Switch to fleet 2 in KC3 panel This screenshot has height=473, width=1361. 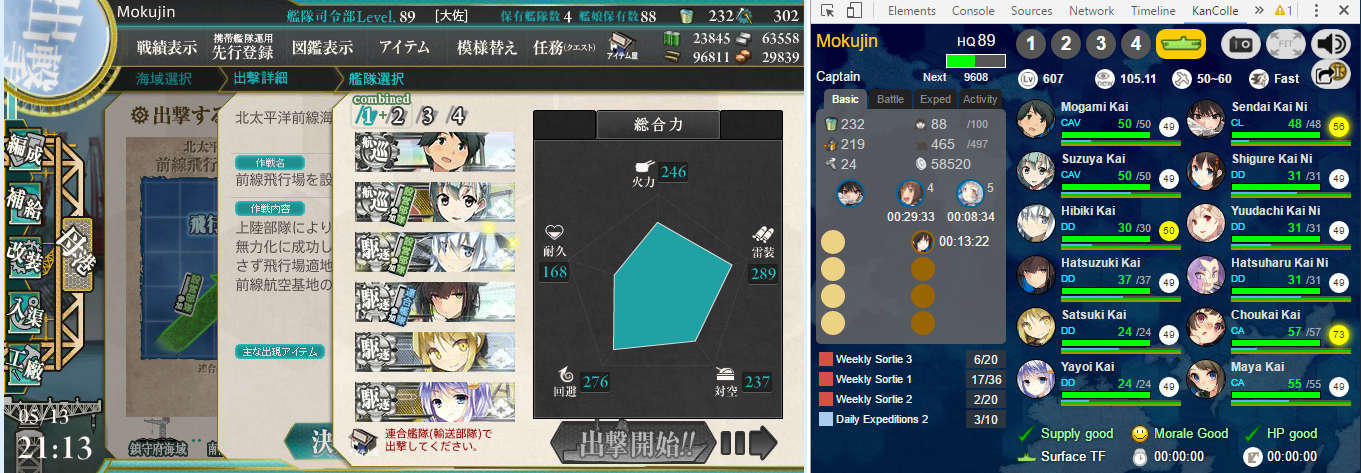1066,45
